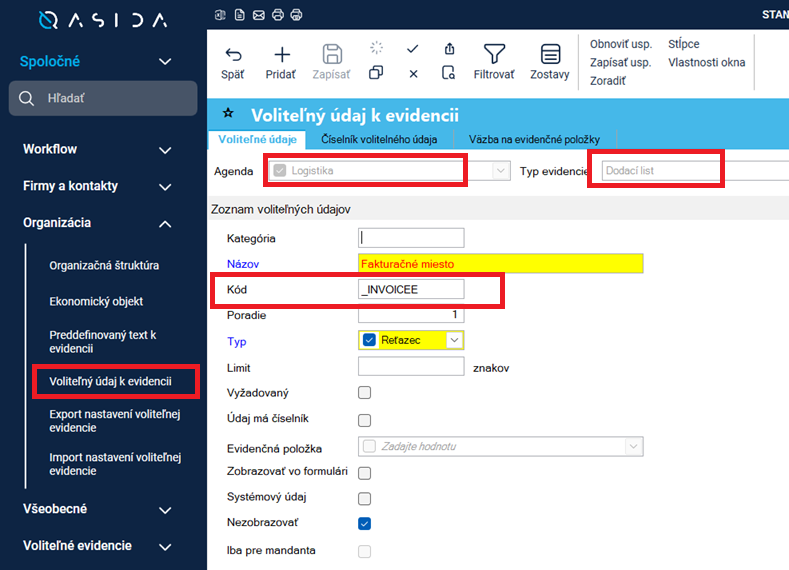This screenshot has width=789, height=570.
Task: Click the Späť back arrow icon
Action: click(233, 55)
